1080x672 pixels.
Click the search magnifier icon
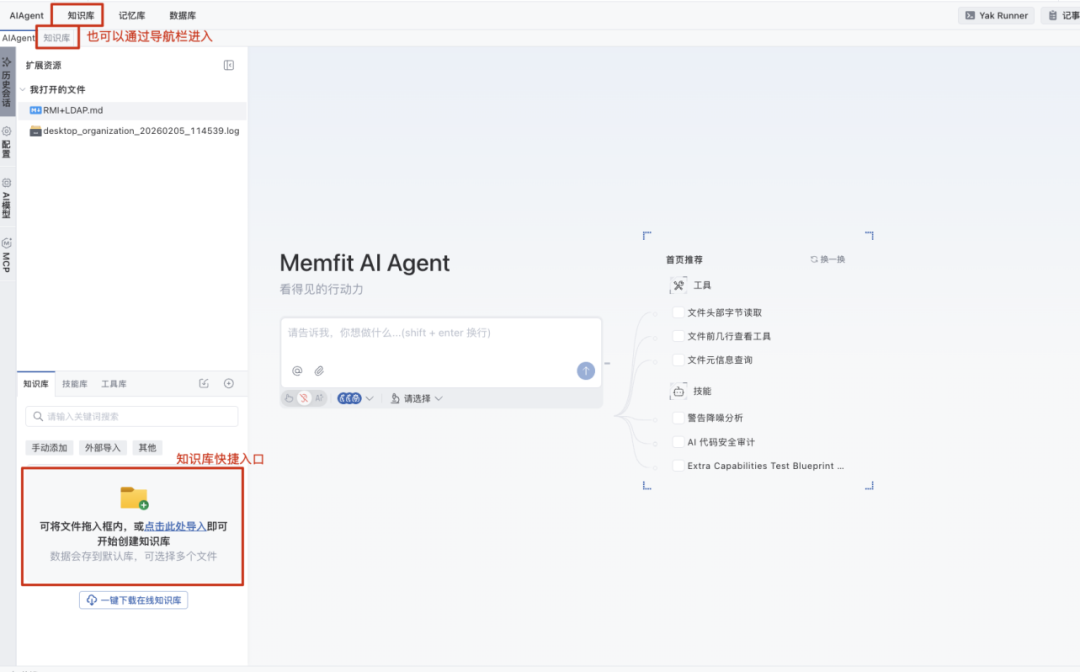click(x=38, y=417)
